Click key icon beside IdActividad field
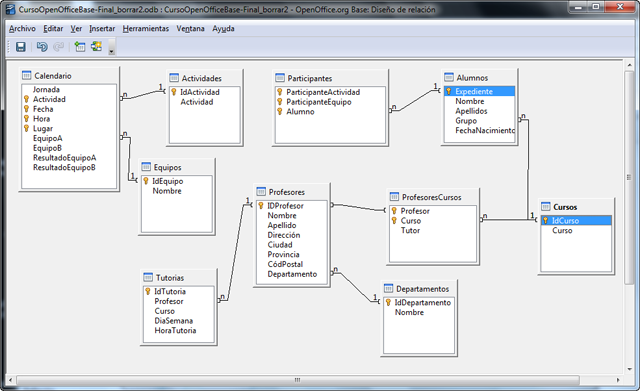The image size is (640, 391). click(x=173, y=92)
